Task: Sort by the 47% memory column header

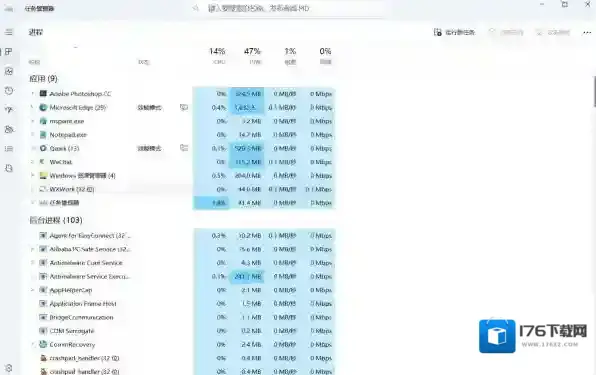Action: pos(252,55)
